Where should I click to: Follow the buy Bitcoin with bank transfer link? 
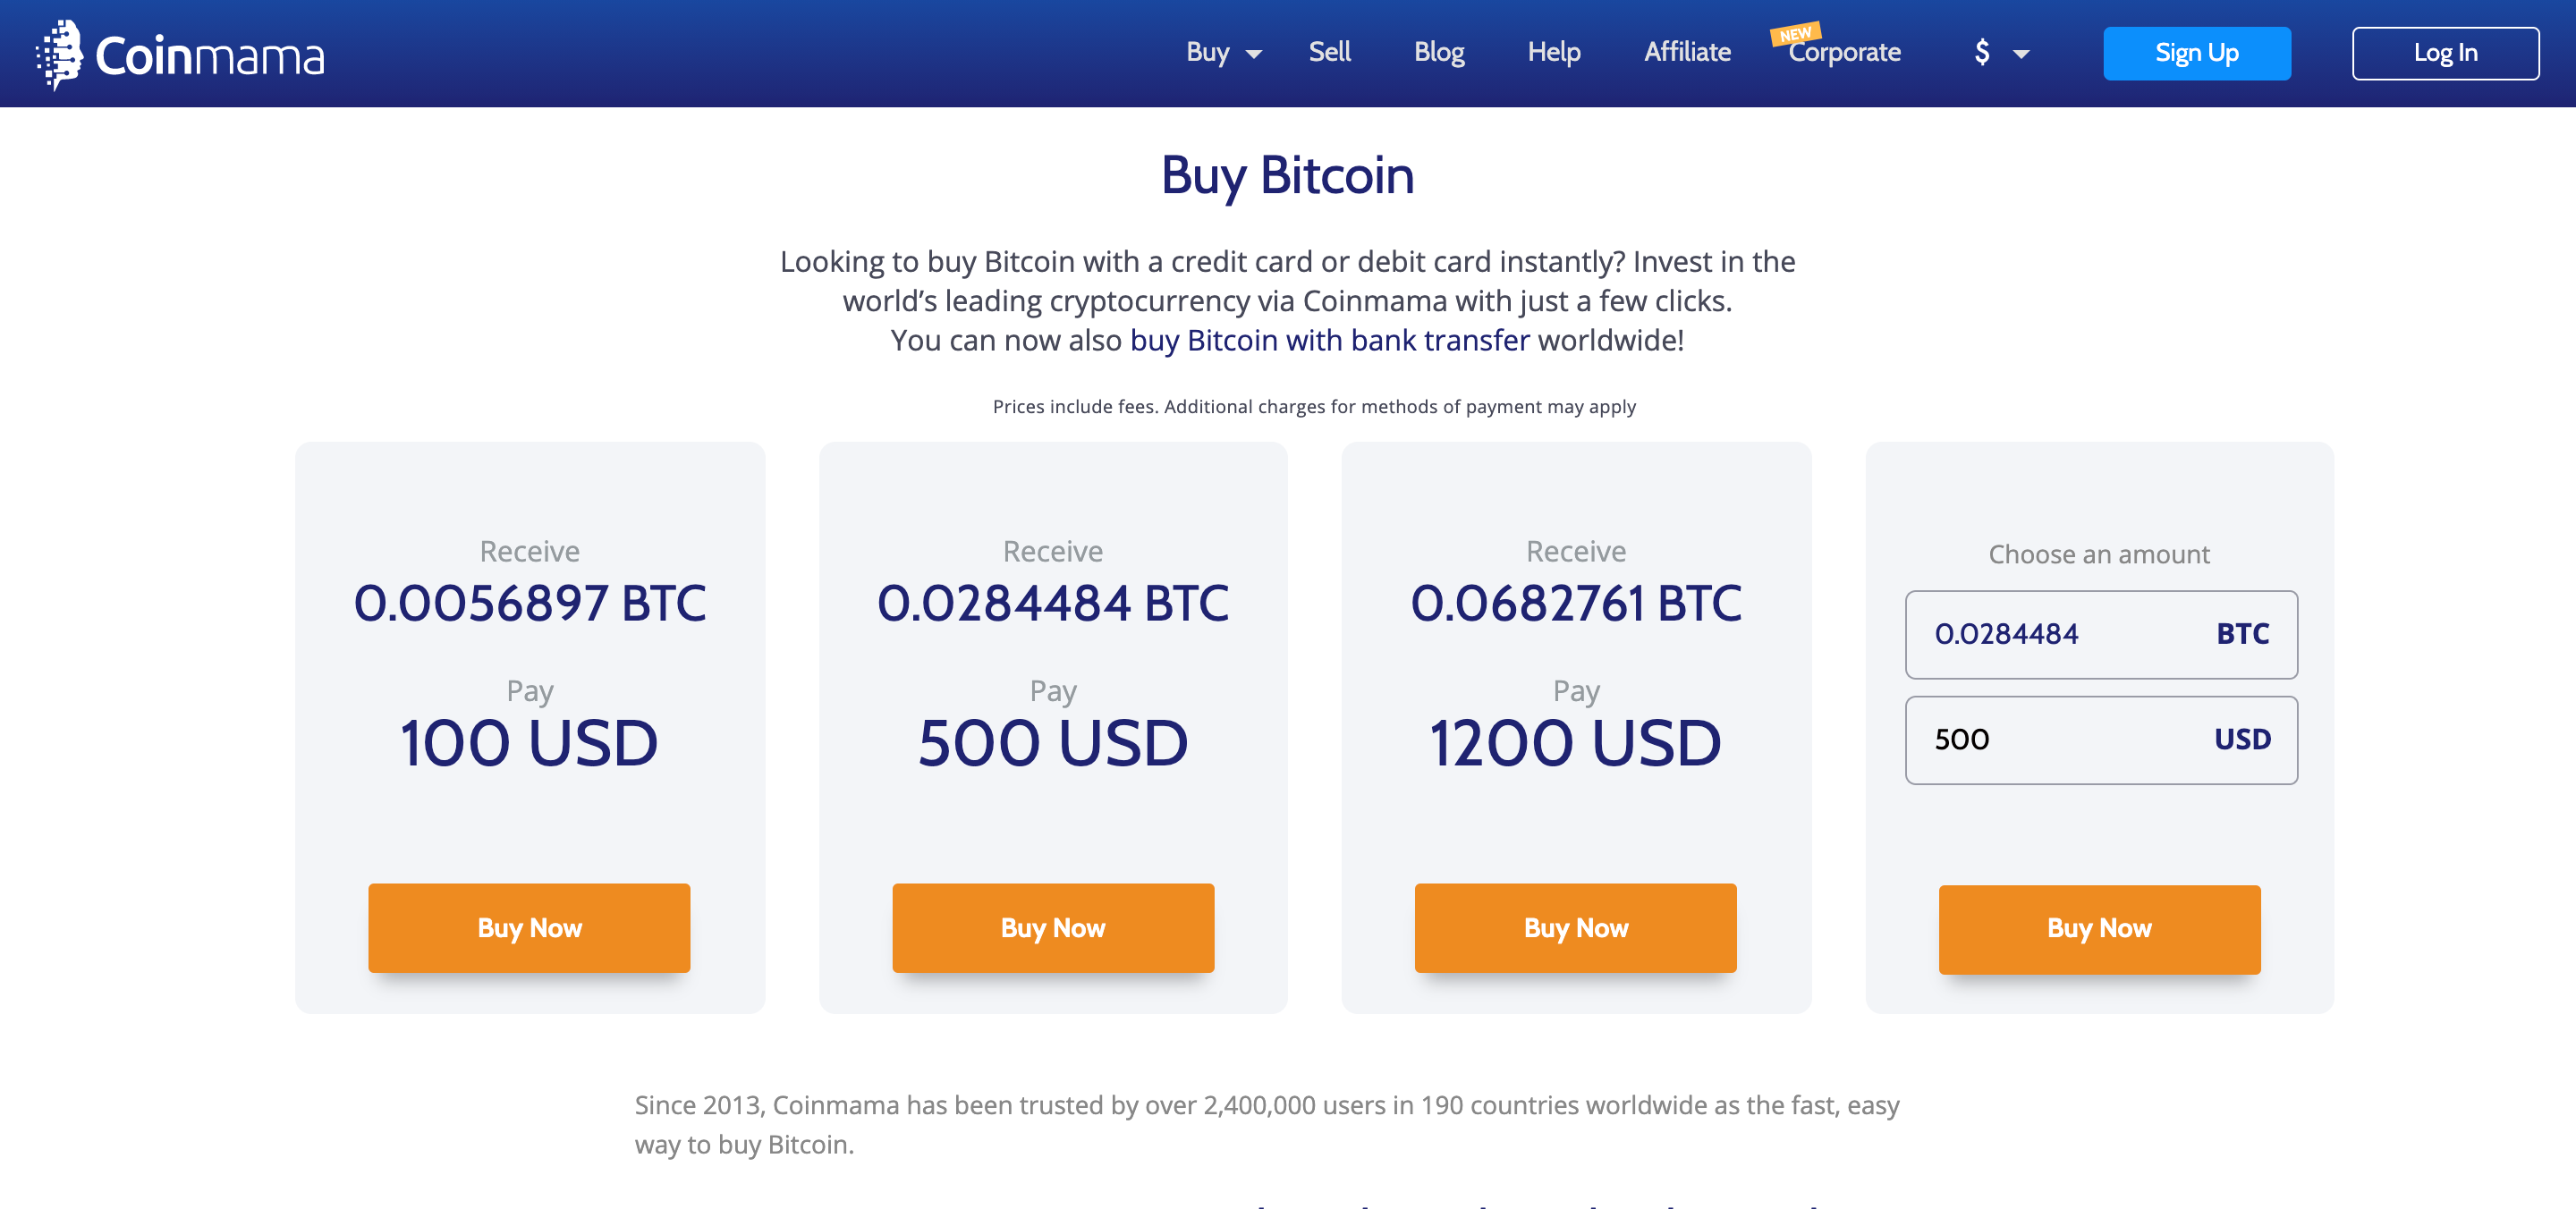pos(1329,340)
